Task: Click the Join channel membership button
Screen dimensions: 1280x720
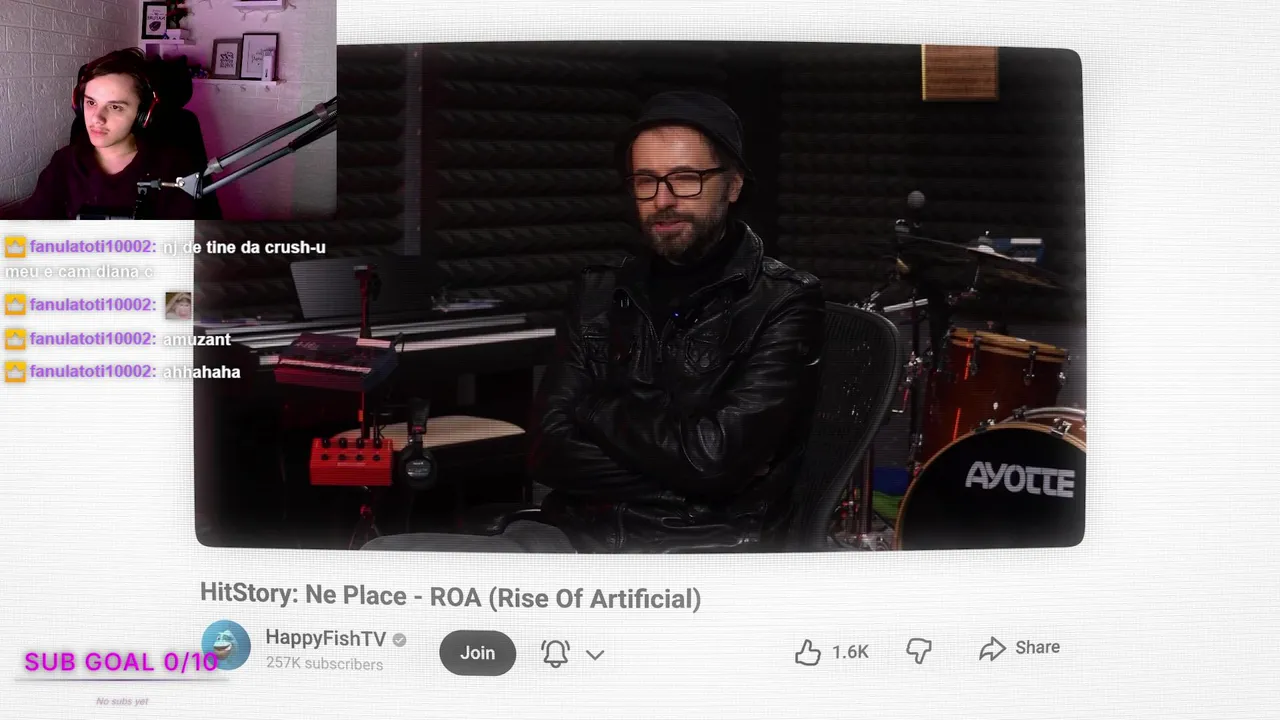Action: point(477,653)
